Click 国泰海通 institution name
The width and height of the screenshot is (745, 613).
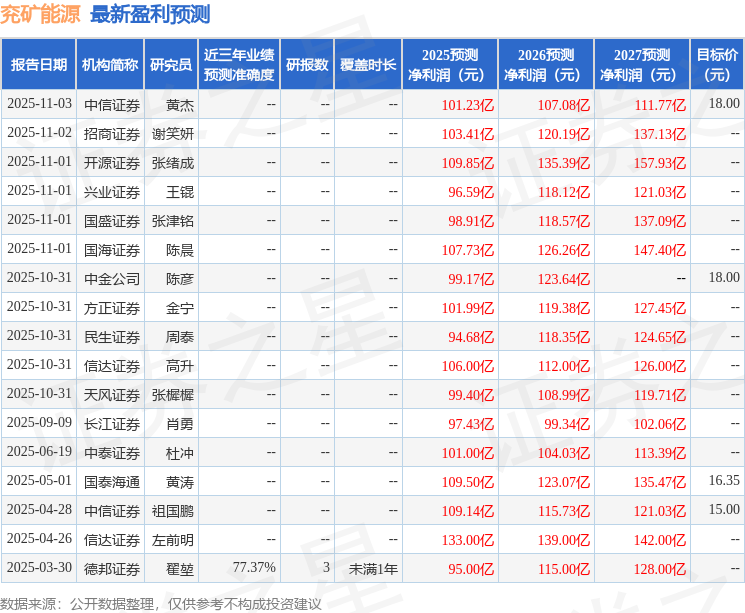point(112,482)
